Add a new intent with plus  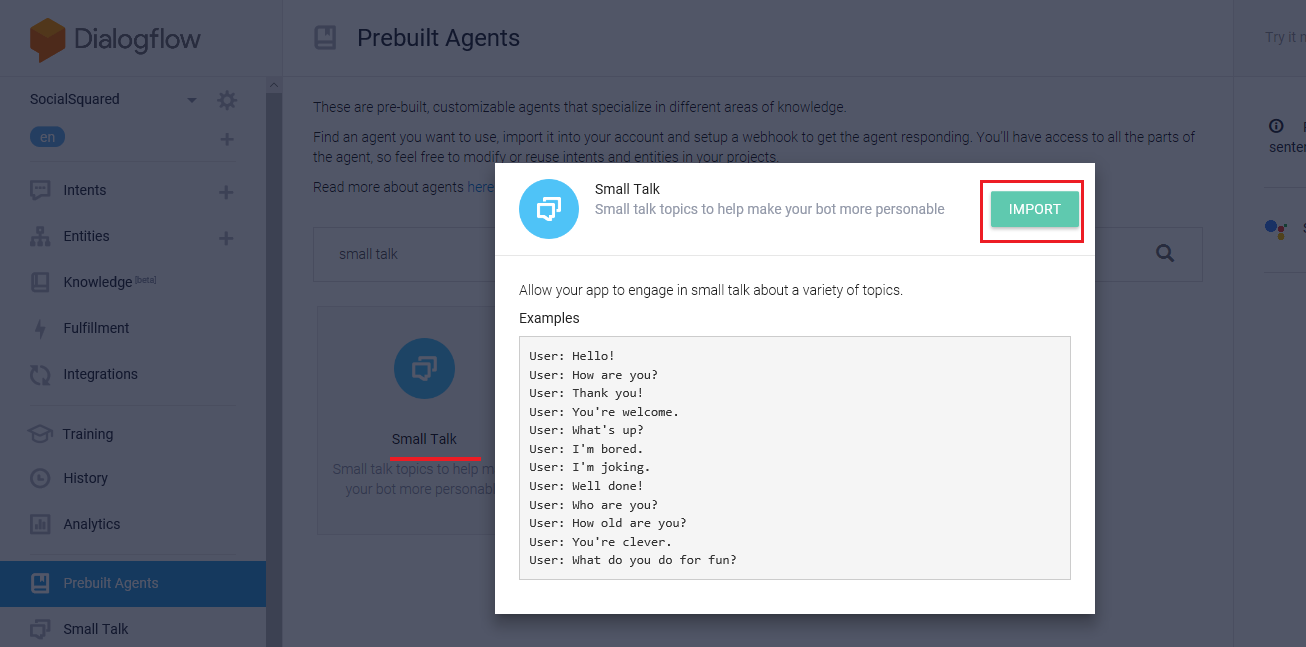click(x=226, y=191)
